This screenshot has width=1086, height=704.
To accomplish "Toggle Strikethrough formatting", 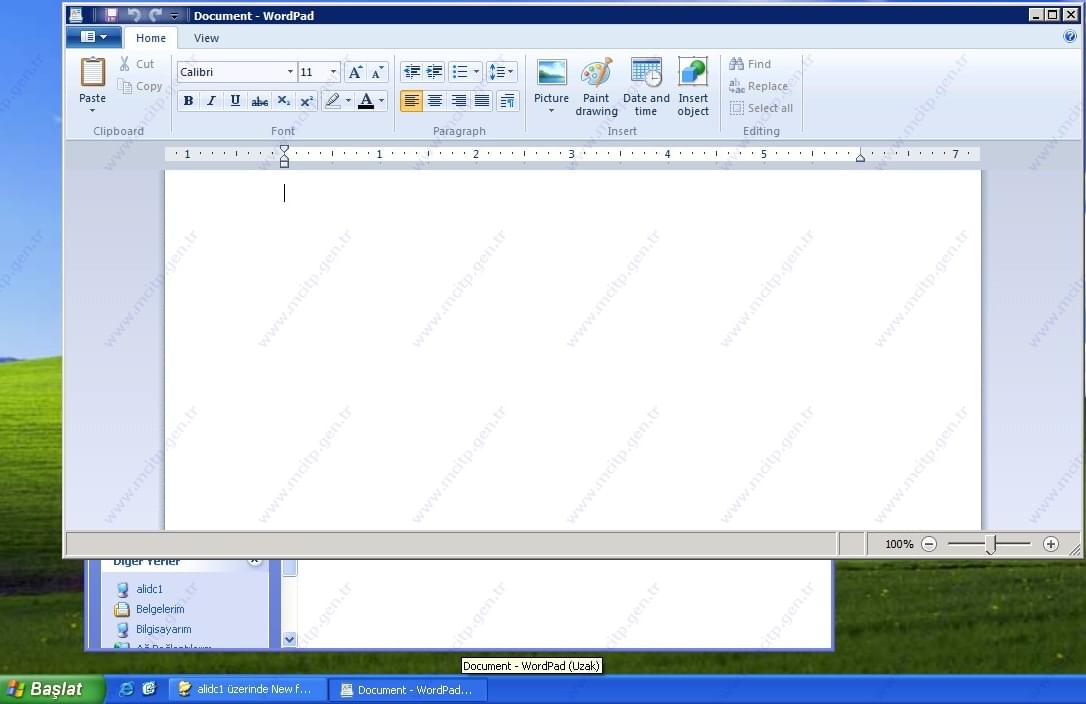I will (259, 100).
